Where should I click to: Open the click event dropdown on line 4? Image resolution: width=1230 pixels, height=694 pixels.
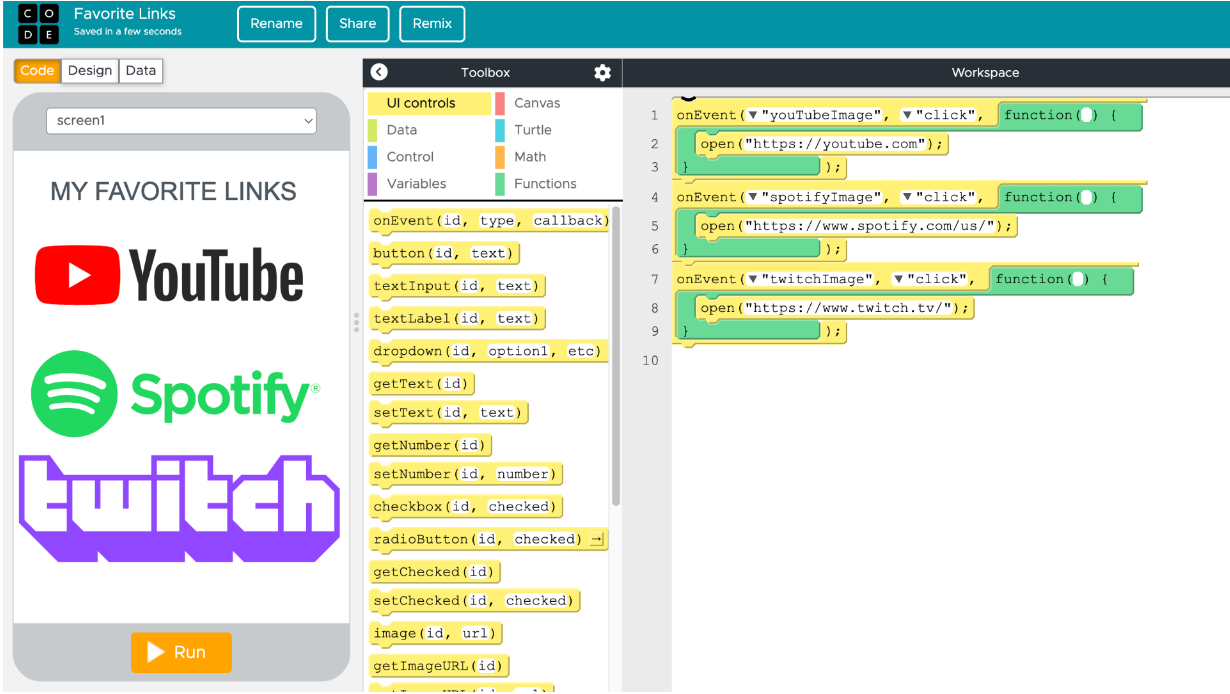click(907, 197)
